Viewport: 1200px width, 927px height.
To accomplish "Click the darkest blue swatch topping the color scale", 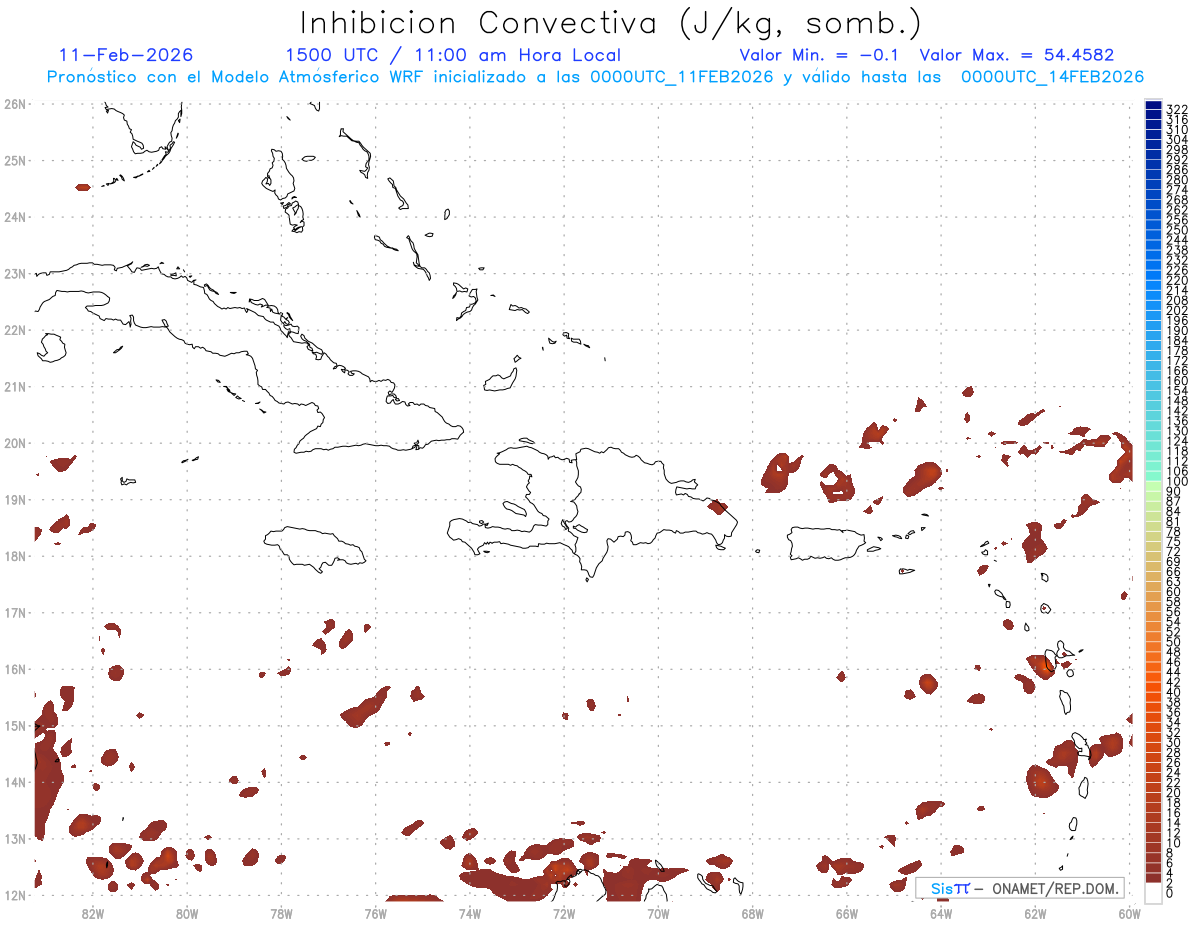I will coord(1153,106).
